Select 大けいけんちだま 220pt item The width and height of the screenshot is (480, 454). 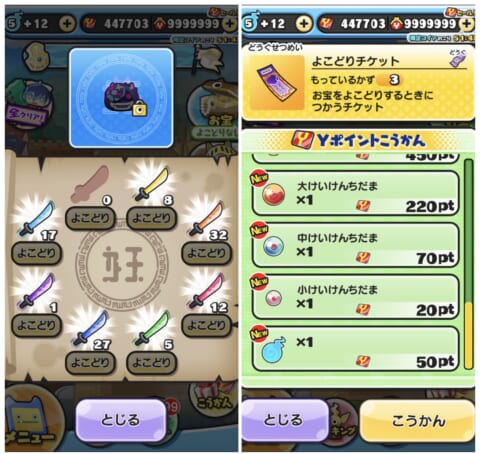[355, 193]
